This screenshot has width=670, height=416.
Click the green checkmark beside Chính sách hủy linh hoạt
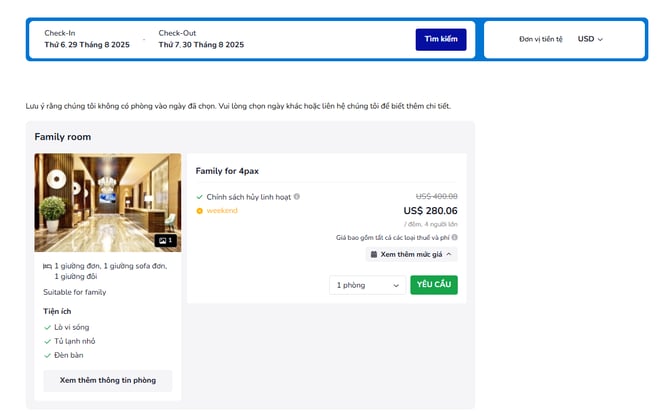pyautogui.click(x=200, y=197)
